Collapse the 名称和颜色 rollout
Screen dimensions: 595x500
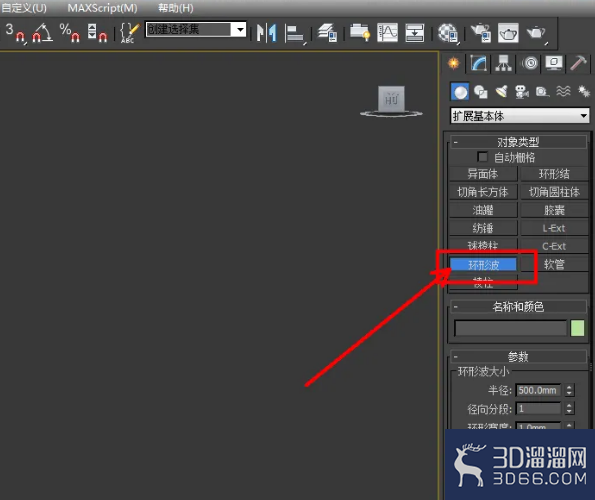coord(518,307)
